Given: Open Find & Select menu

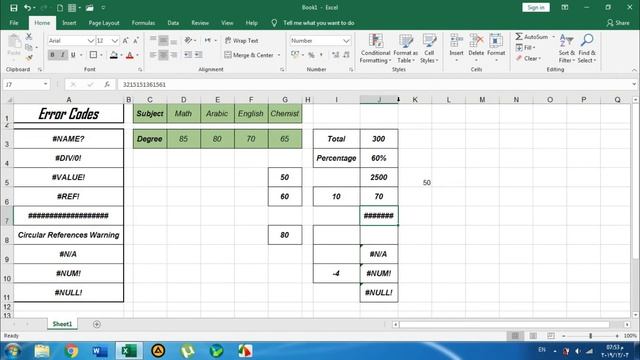Looking at the screenshot, I should 587,48.
